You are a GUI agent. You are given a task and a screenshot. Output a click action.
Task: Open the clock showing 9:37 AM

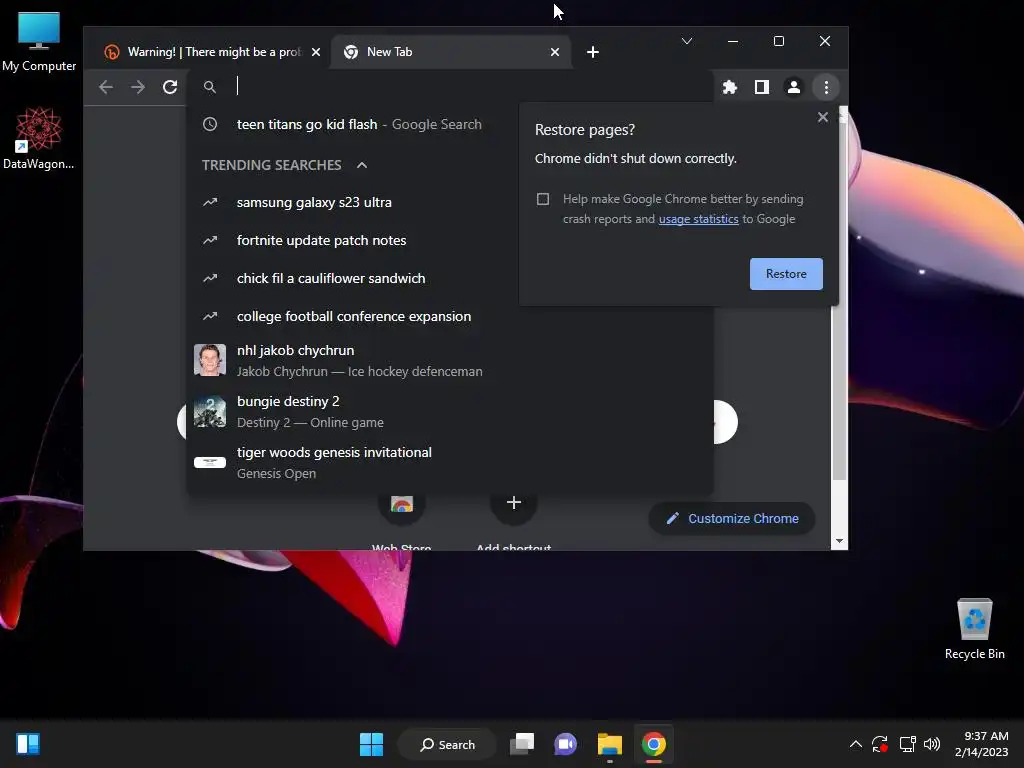click(x=981, y=744)
